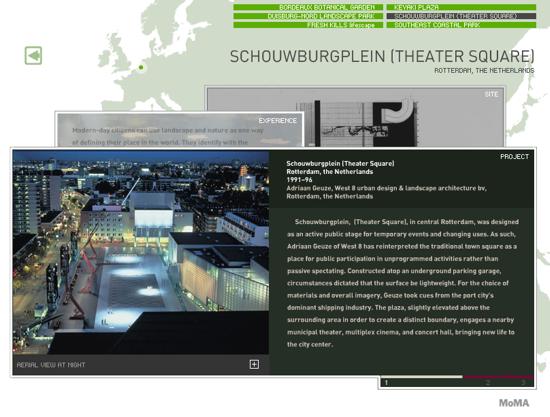Go to page 1 of project slides

coord(386,383)
